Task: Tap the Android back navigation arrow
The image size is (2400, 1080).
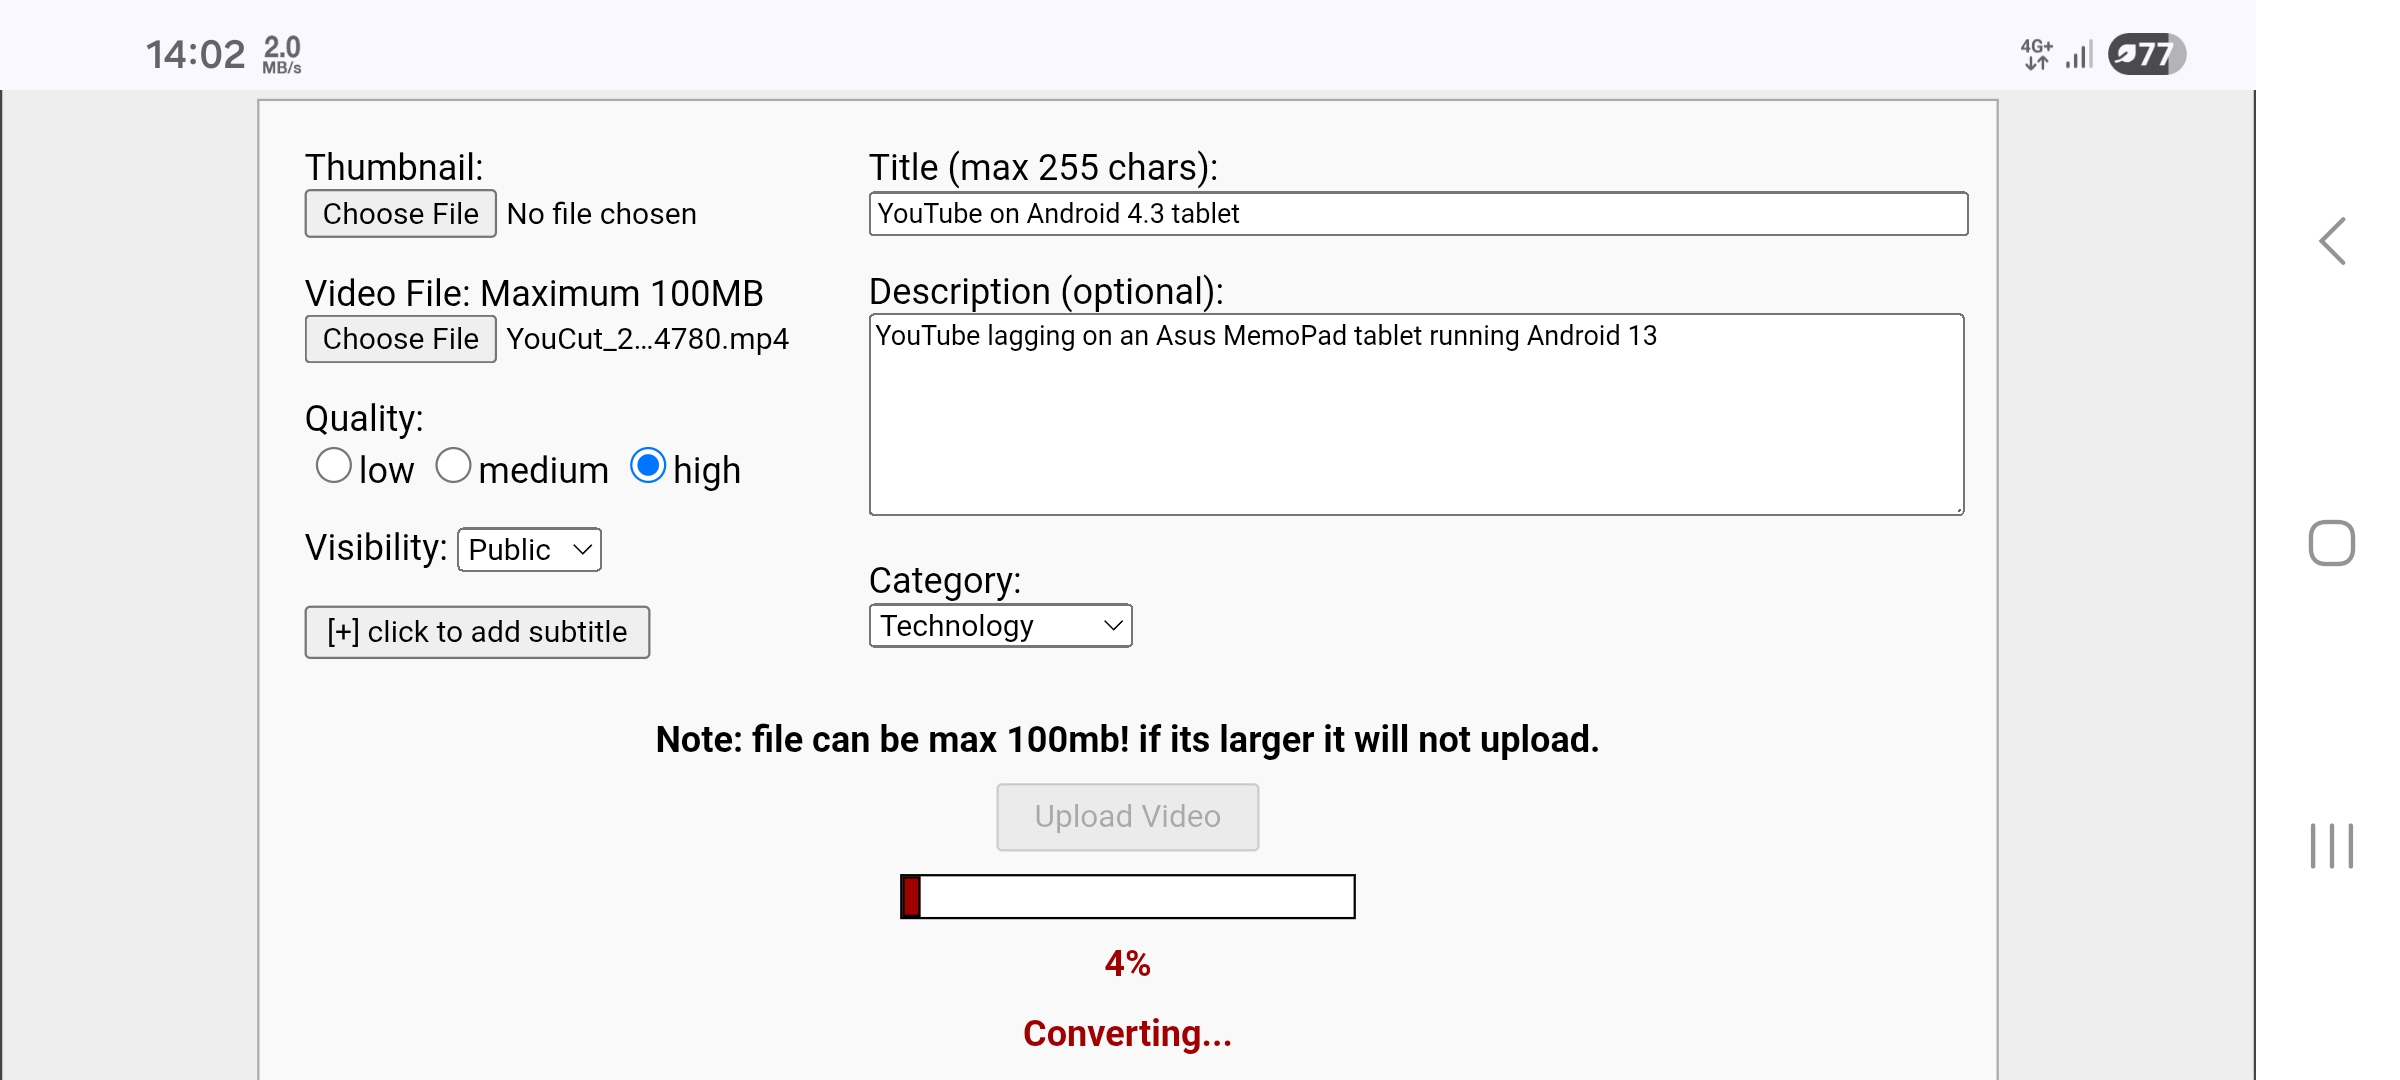Action: click(x=2333, y=242)
